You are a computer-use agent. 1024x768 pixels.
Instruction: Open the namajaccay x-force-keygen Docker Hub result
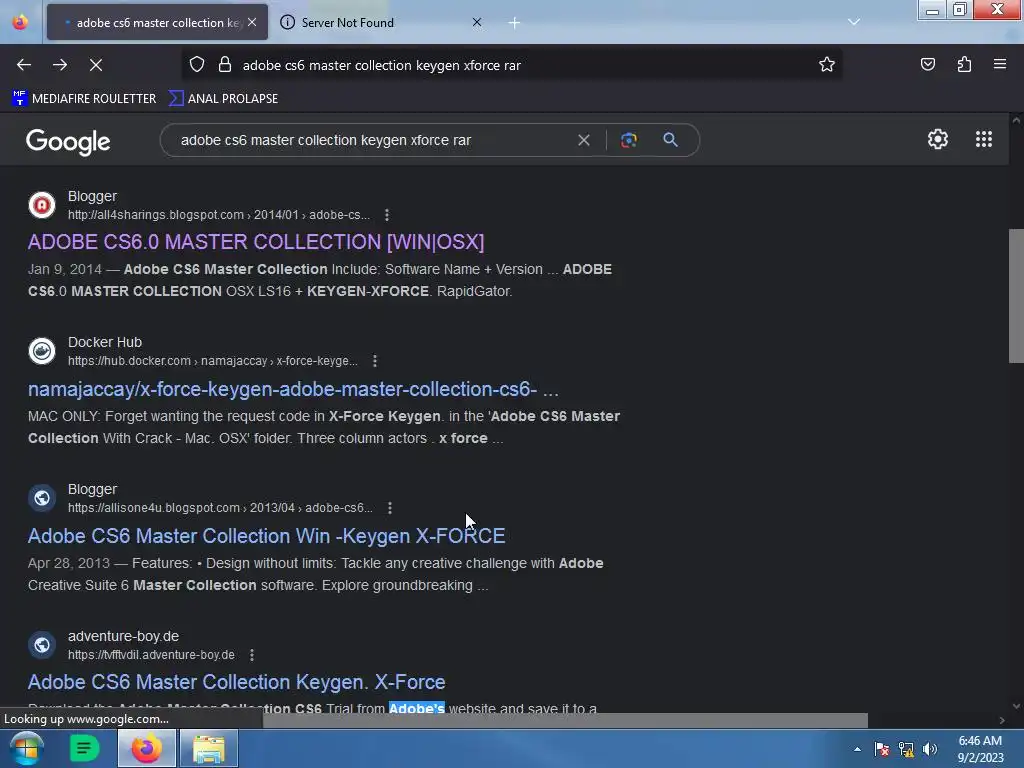[x=293, y=389]
